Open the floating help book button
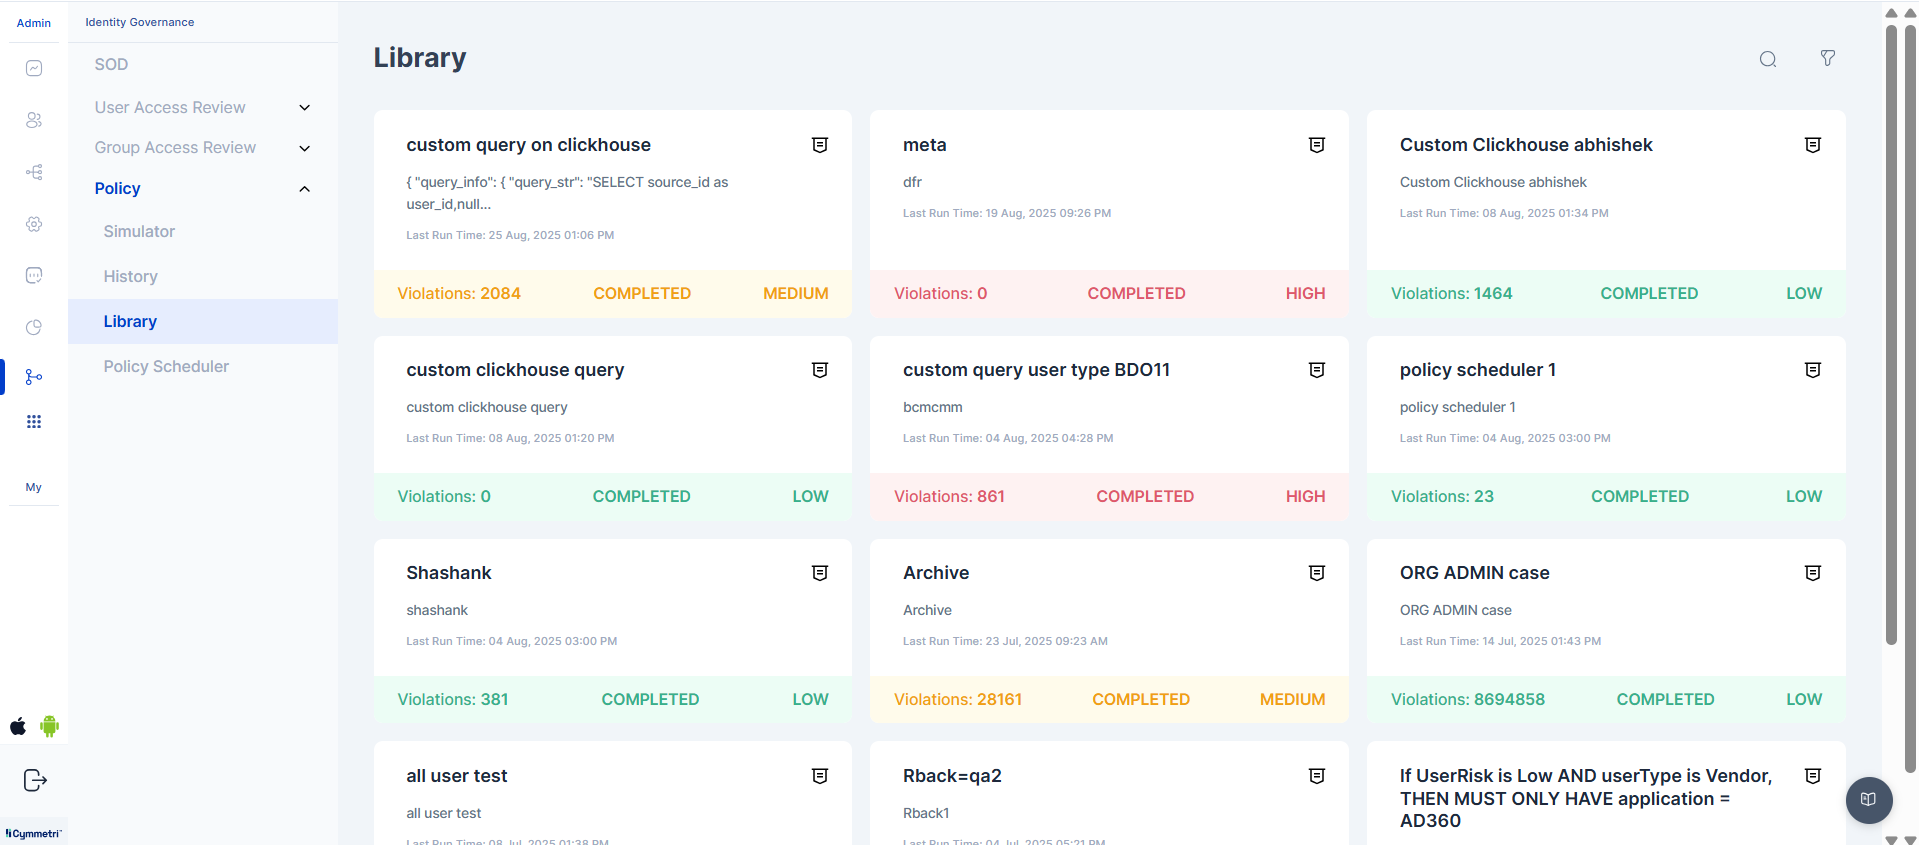Viewport: 1919px width, 845px height. [1868, 799]
